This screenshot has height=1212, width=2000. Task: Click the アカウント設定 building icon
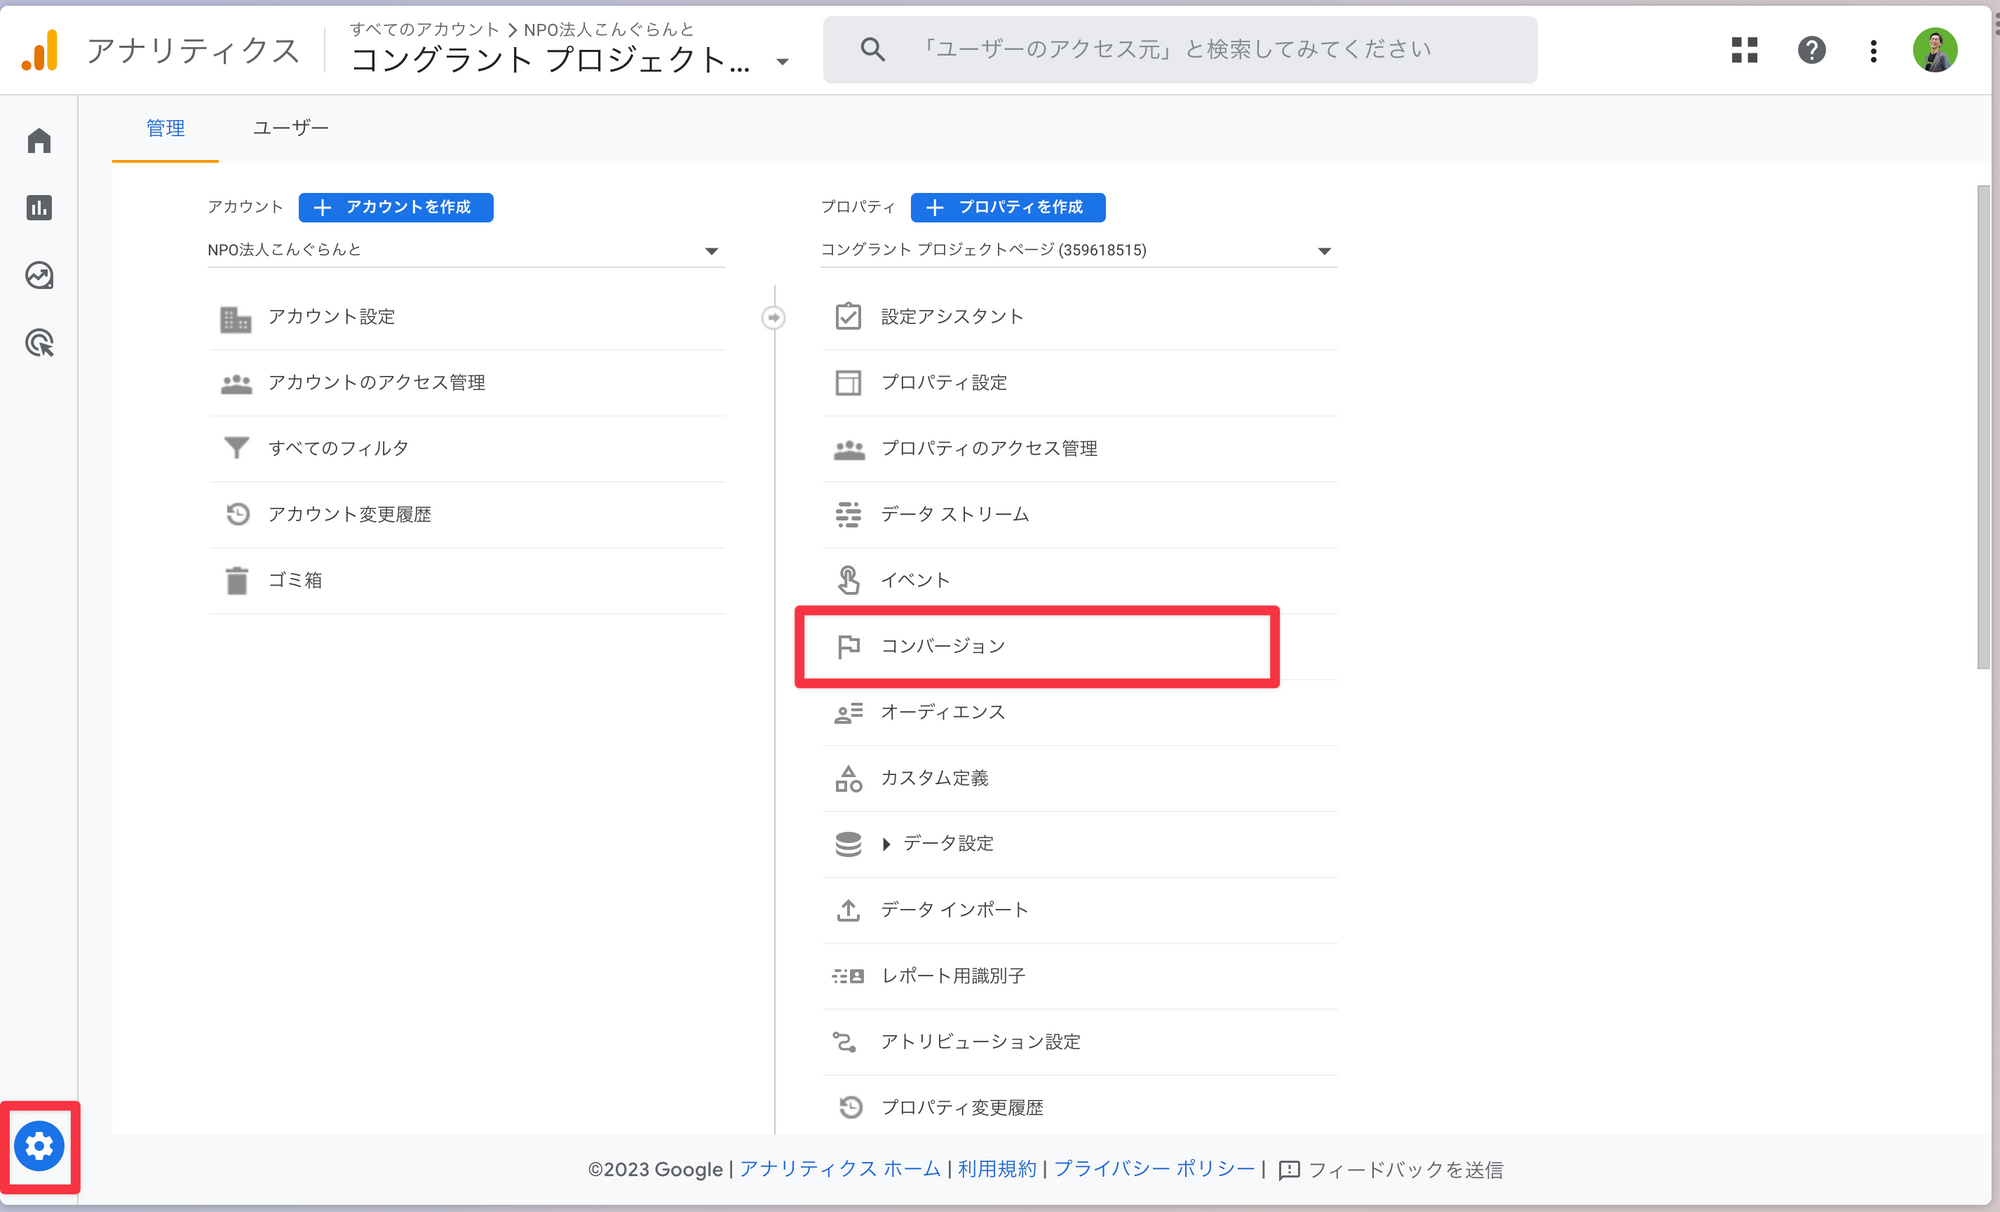pos(236,318)
